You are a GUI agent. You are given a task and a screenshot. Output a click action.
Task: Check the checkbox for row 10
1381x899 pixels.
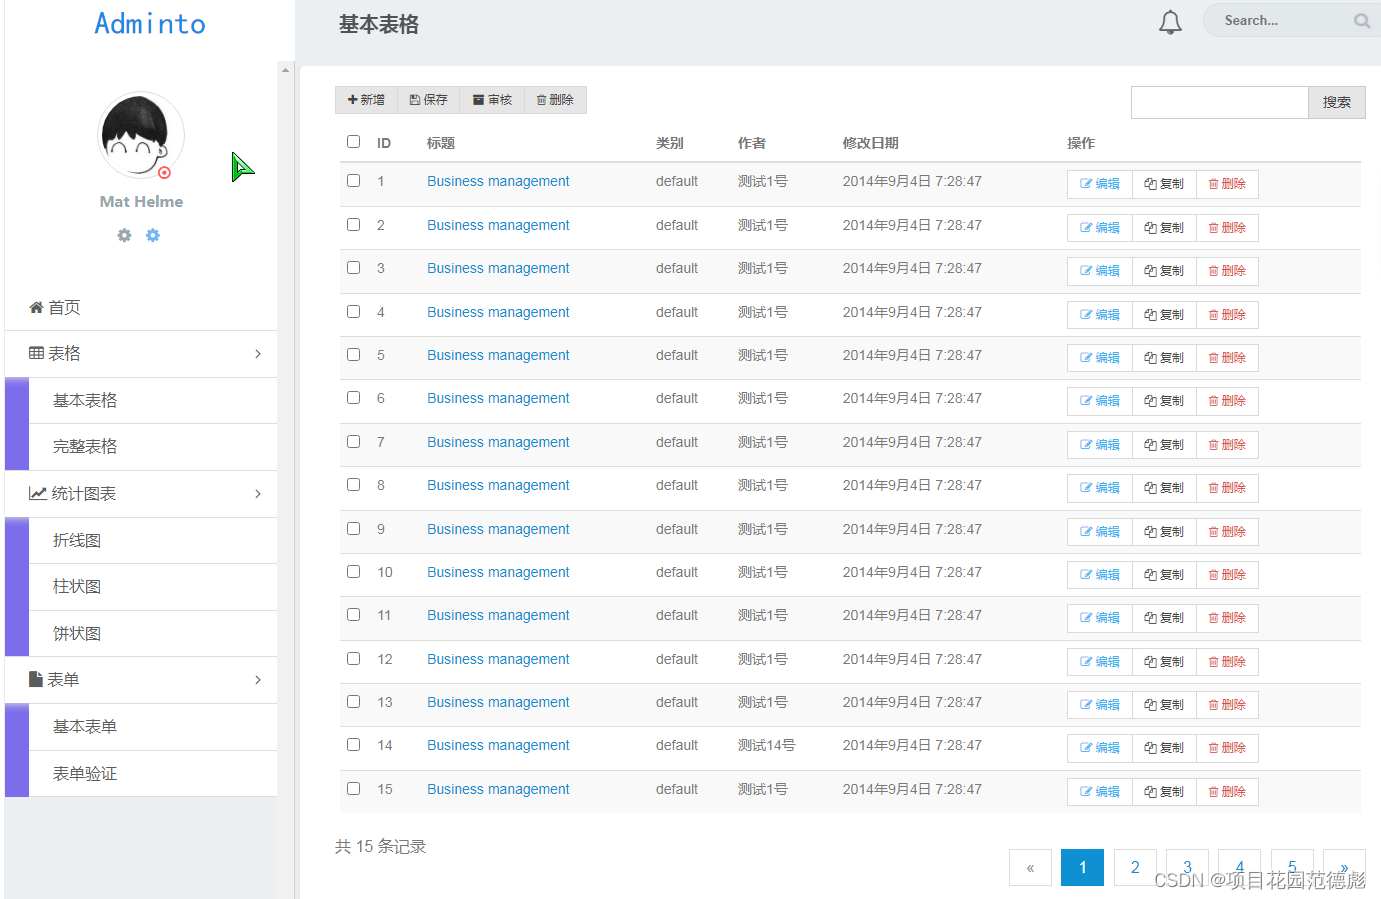click(x=353, y=572)
